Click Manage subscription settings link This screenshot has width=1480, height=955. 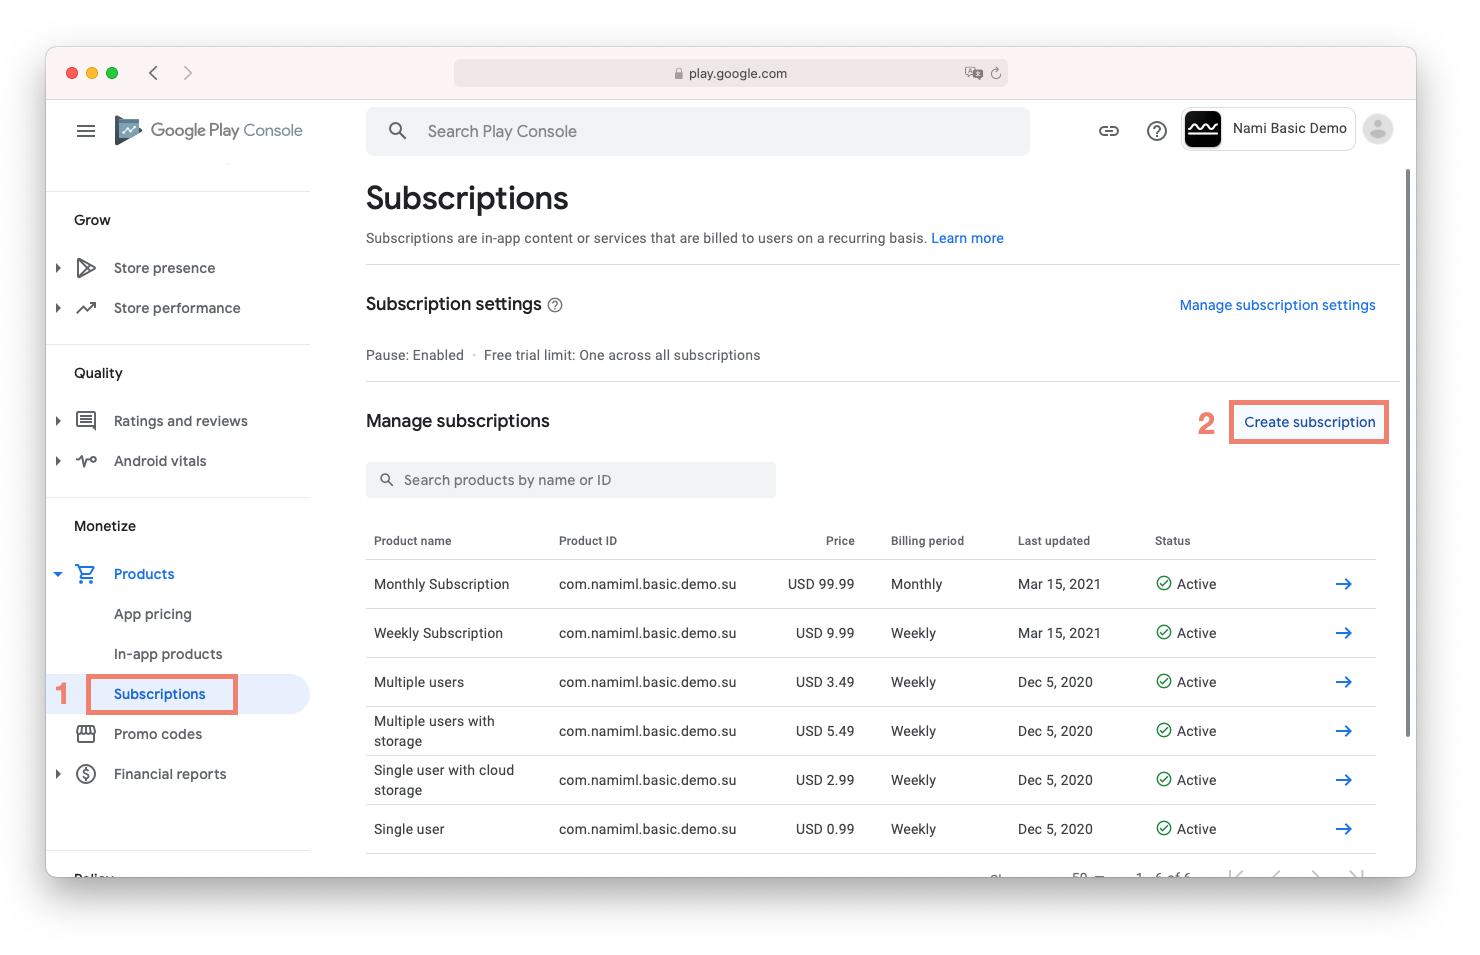click(x=1277, y=305)
